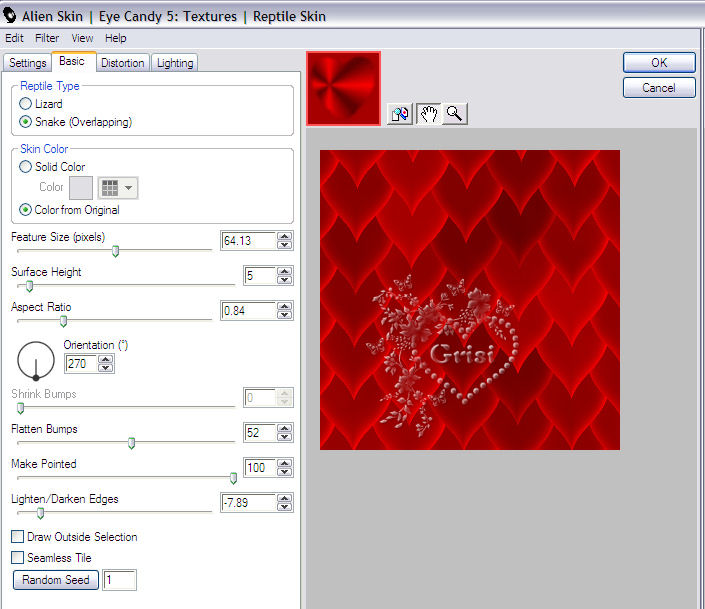Decrease the Orientation angle spinner
This screenshot has height=609, width=705.
pos(106,369)
